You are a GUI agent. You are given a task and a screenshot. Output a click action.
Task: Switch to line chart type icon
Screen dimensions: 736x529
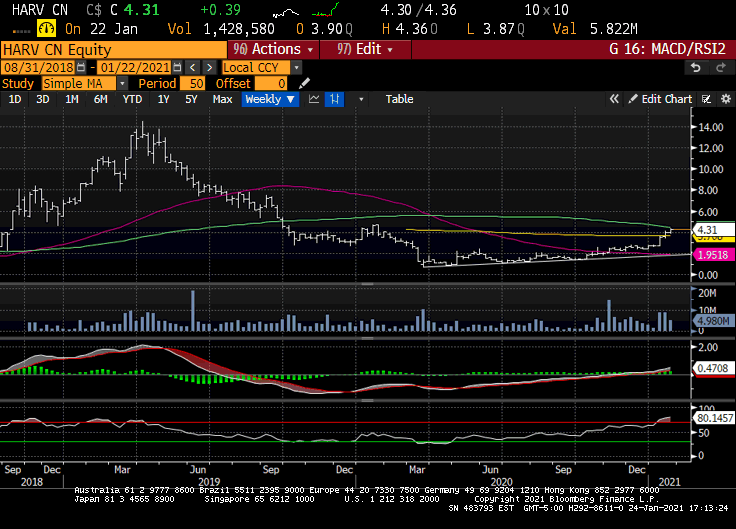(x=314, y=99)
